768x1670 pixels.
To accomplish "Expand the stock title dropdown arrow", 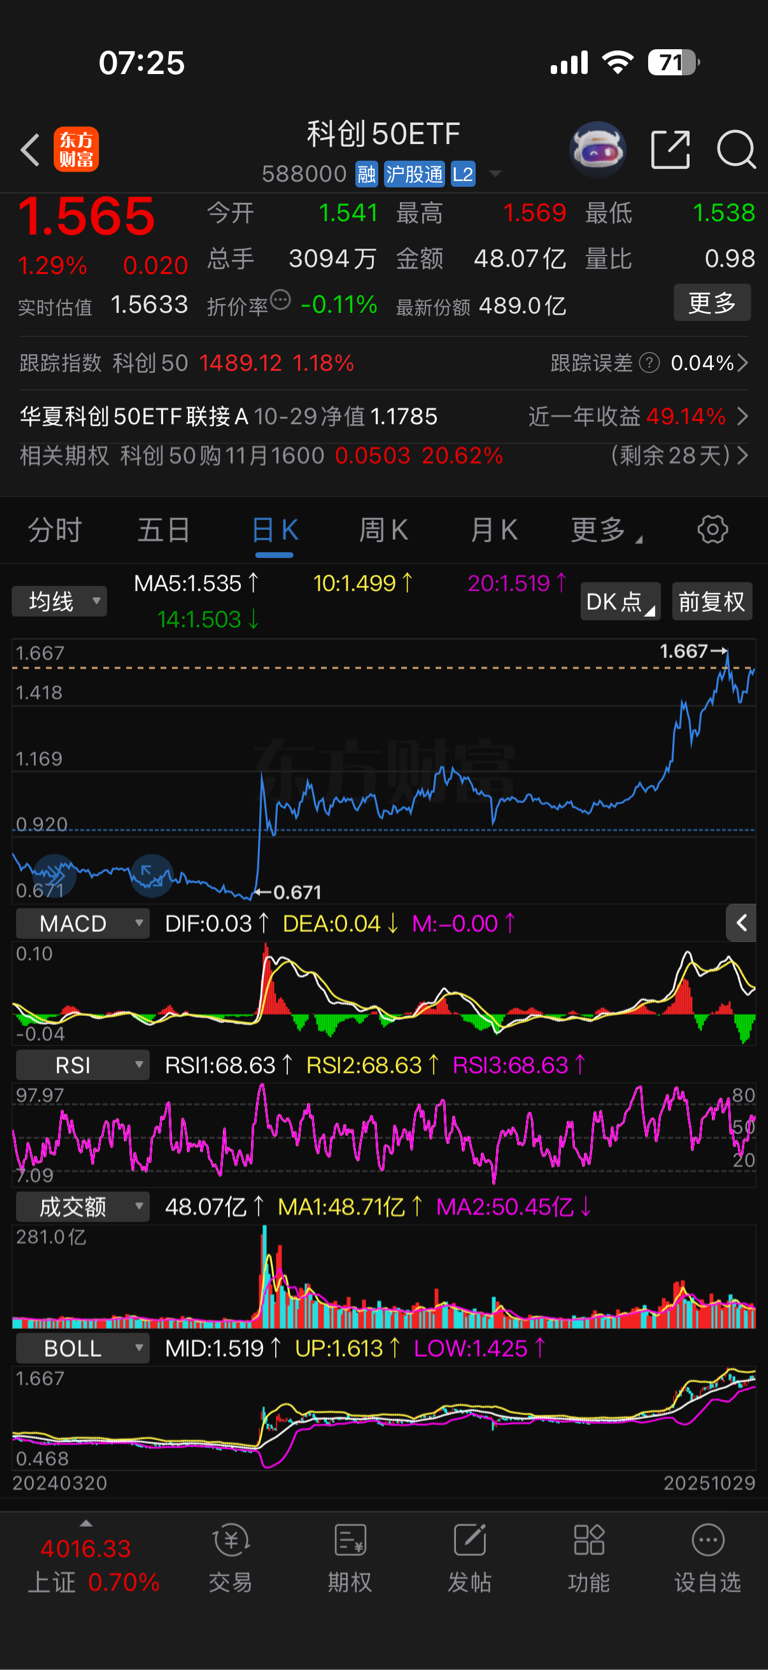I will 495,174.
